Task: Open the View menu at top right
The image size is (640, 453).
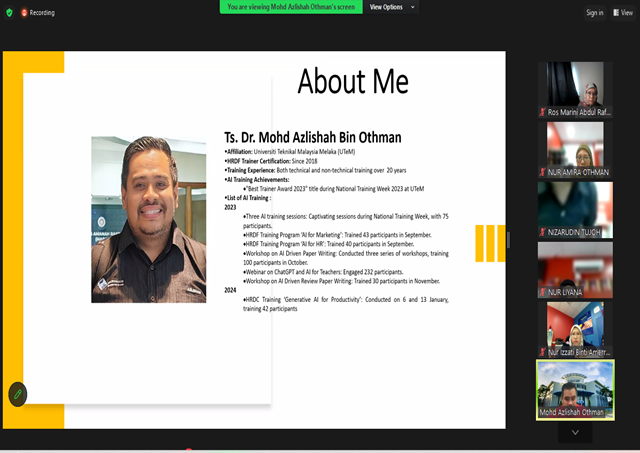Action: pyautogui.click(x=623, y=13)
